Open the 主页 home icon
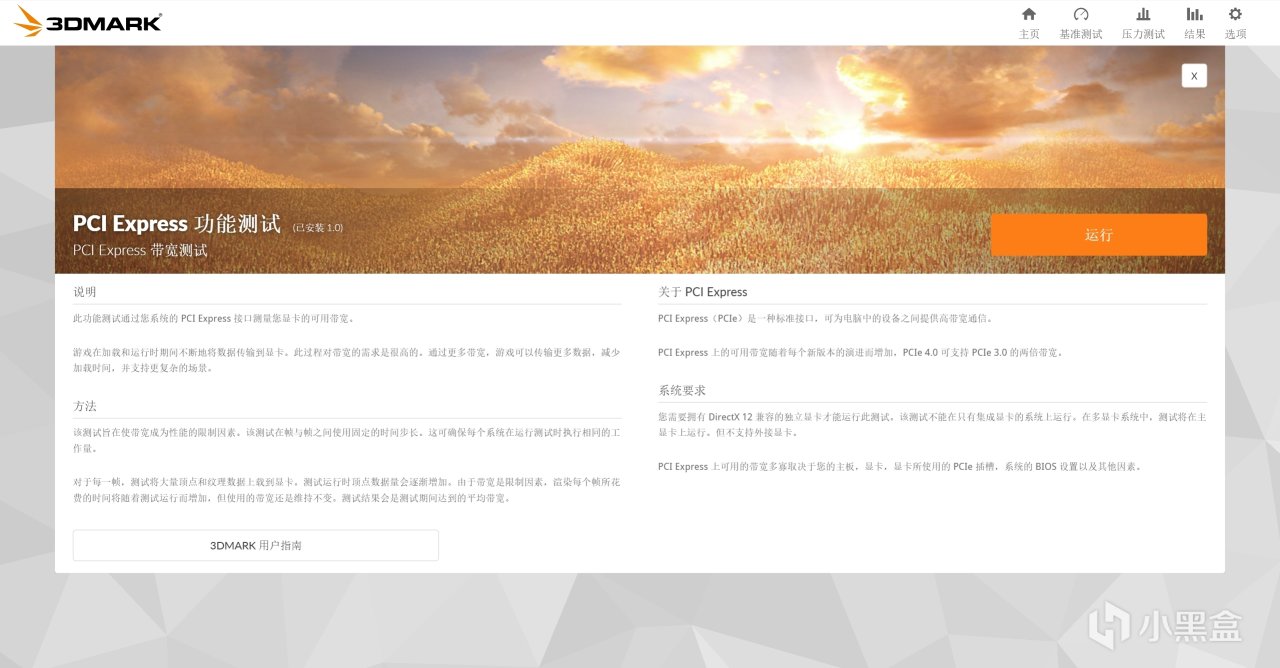The width and height of the screenshot is (1280, 668). click(1029, 14)
